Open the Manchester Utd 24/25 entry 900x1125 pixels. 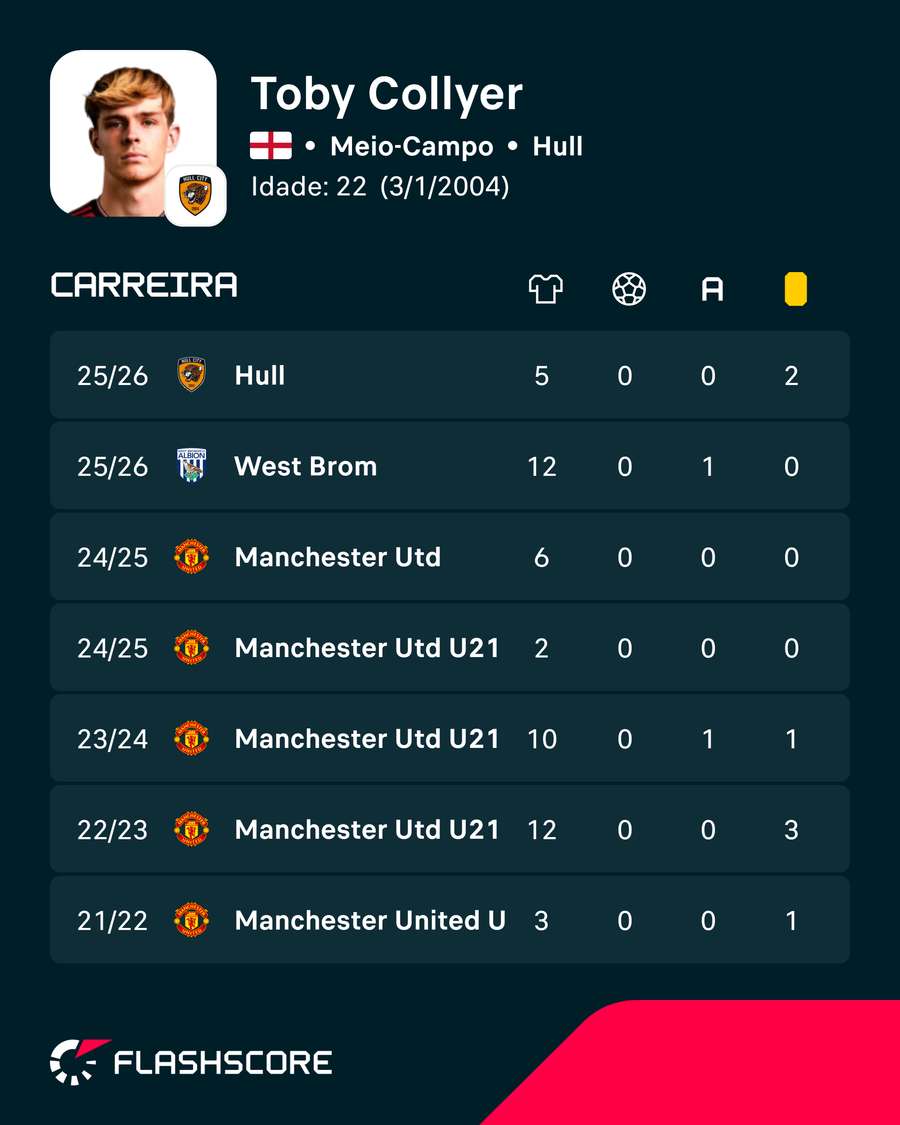pos(450,557)
